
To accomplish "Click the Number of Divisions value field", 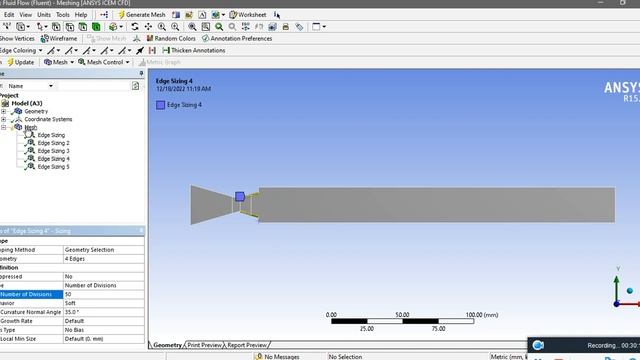I will click(104, 294).
